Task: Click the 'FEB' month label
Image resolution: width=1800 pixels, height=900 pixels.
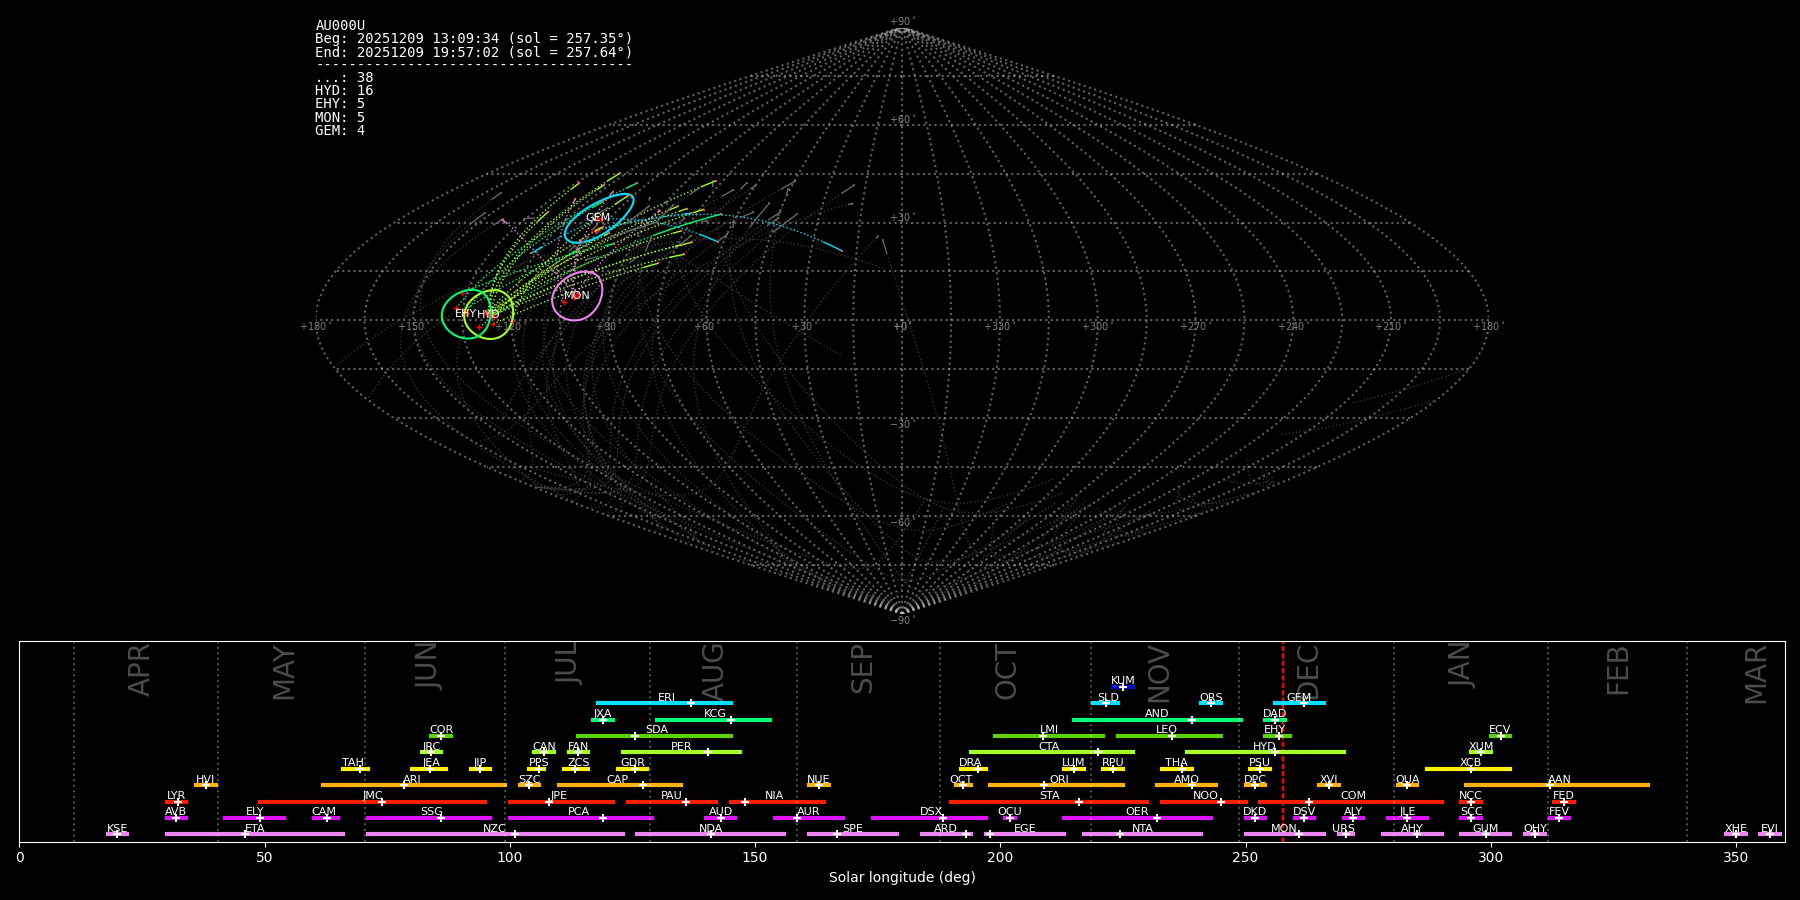Action: point(1618,671)
